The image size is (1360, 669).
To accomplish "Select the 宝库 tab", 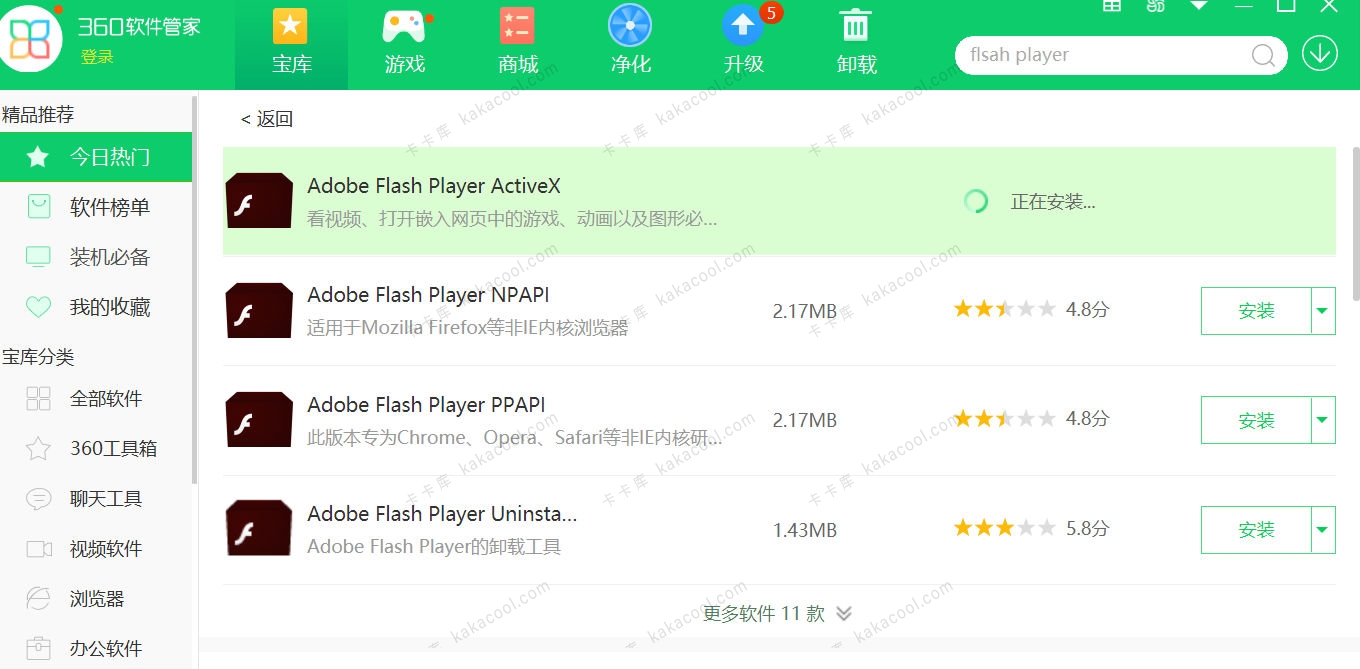I will (292, 44).
